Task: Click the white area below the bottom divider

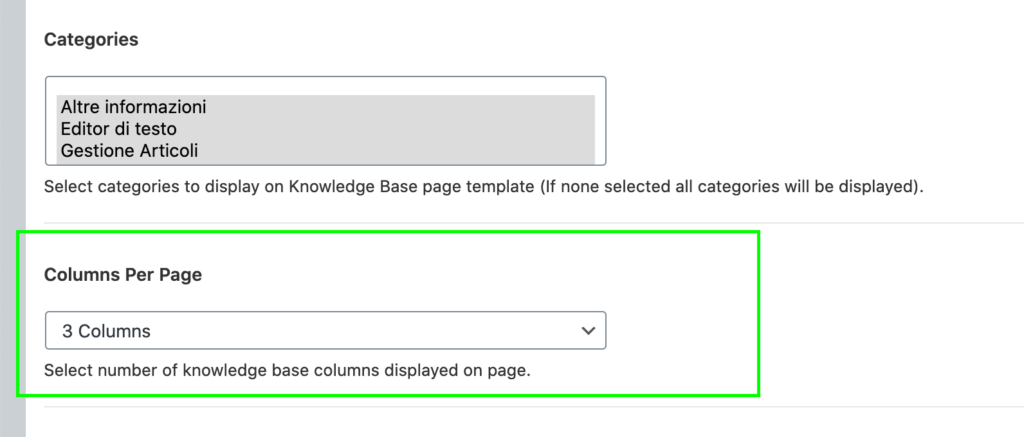Action: 500,424
